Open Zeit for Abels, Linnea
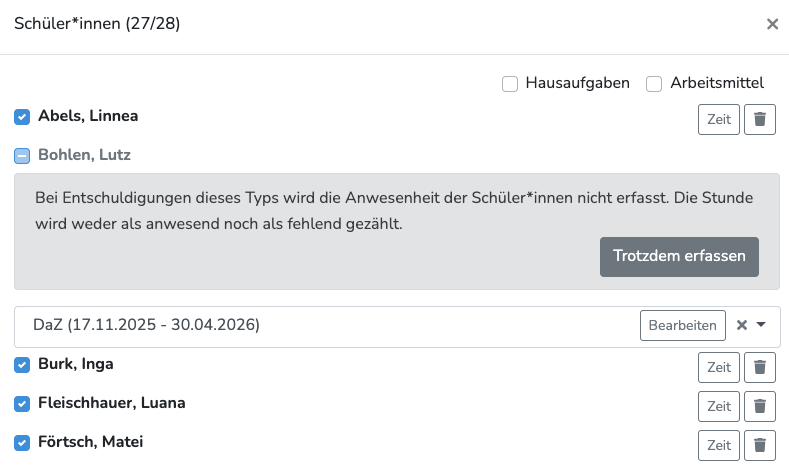The width and height of the screenshot is (789, 467). click(719, 120)
